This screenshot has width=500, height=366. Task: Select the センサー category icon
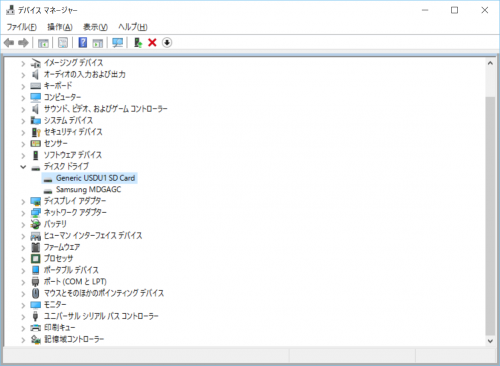point(36,144)
